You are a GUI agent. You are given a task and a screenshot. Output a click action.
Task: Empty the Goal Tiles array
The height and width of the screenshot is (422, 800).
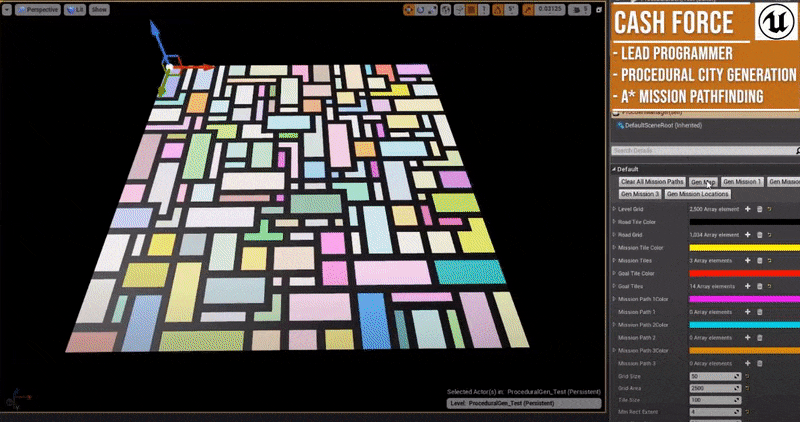click(759, 286)
